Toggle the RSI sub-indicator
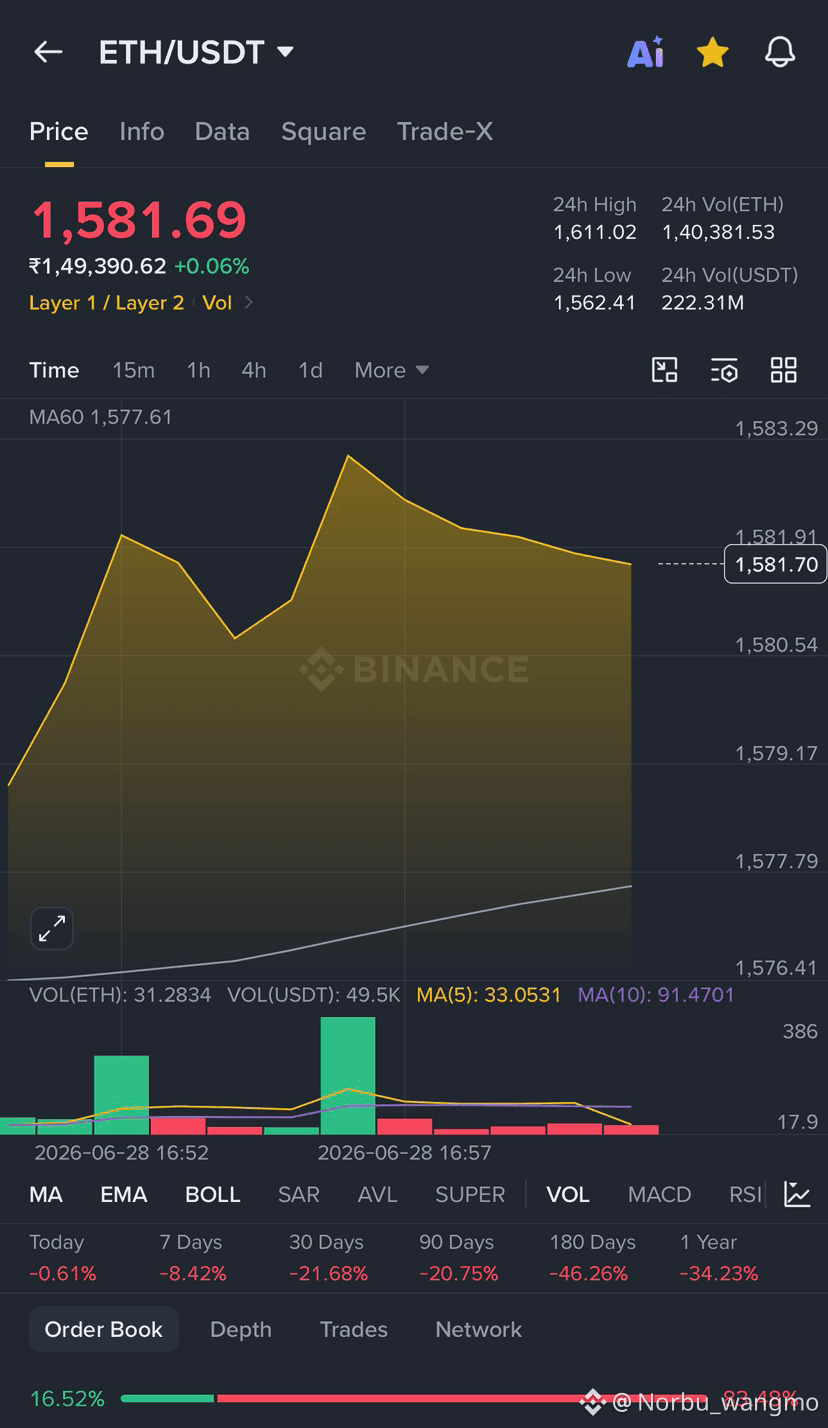828x1428 pixels. point(745,1194)
